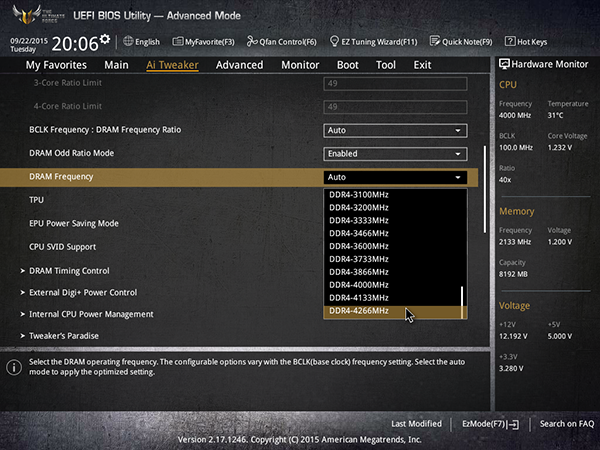The image size is (600, 450).
Task: Click the info icon in the help area
Action: [x=14, y=367]
